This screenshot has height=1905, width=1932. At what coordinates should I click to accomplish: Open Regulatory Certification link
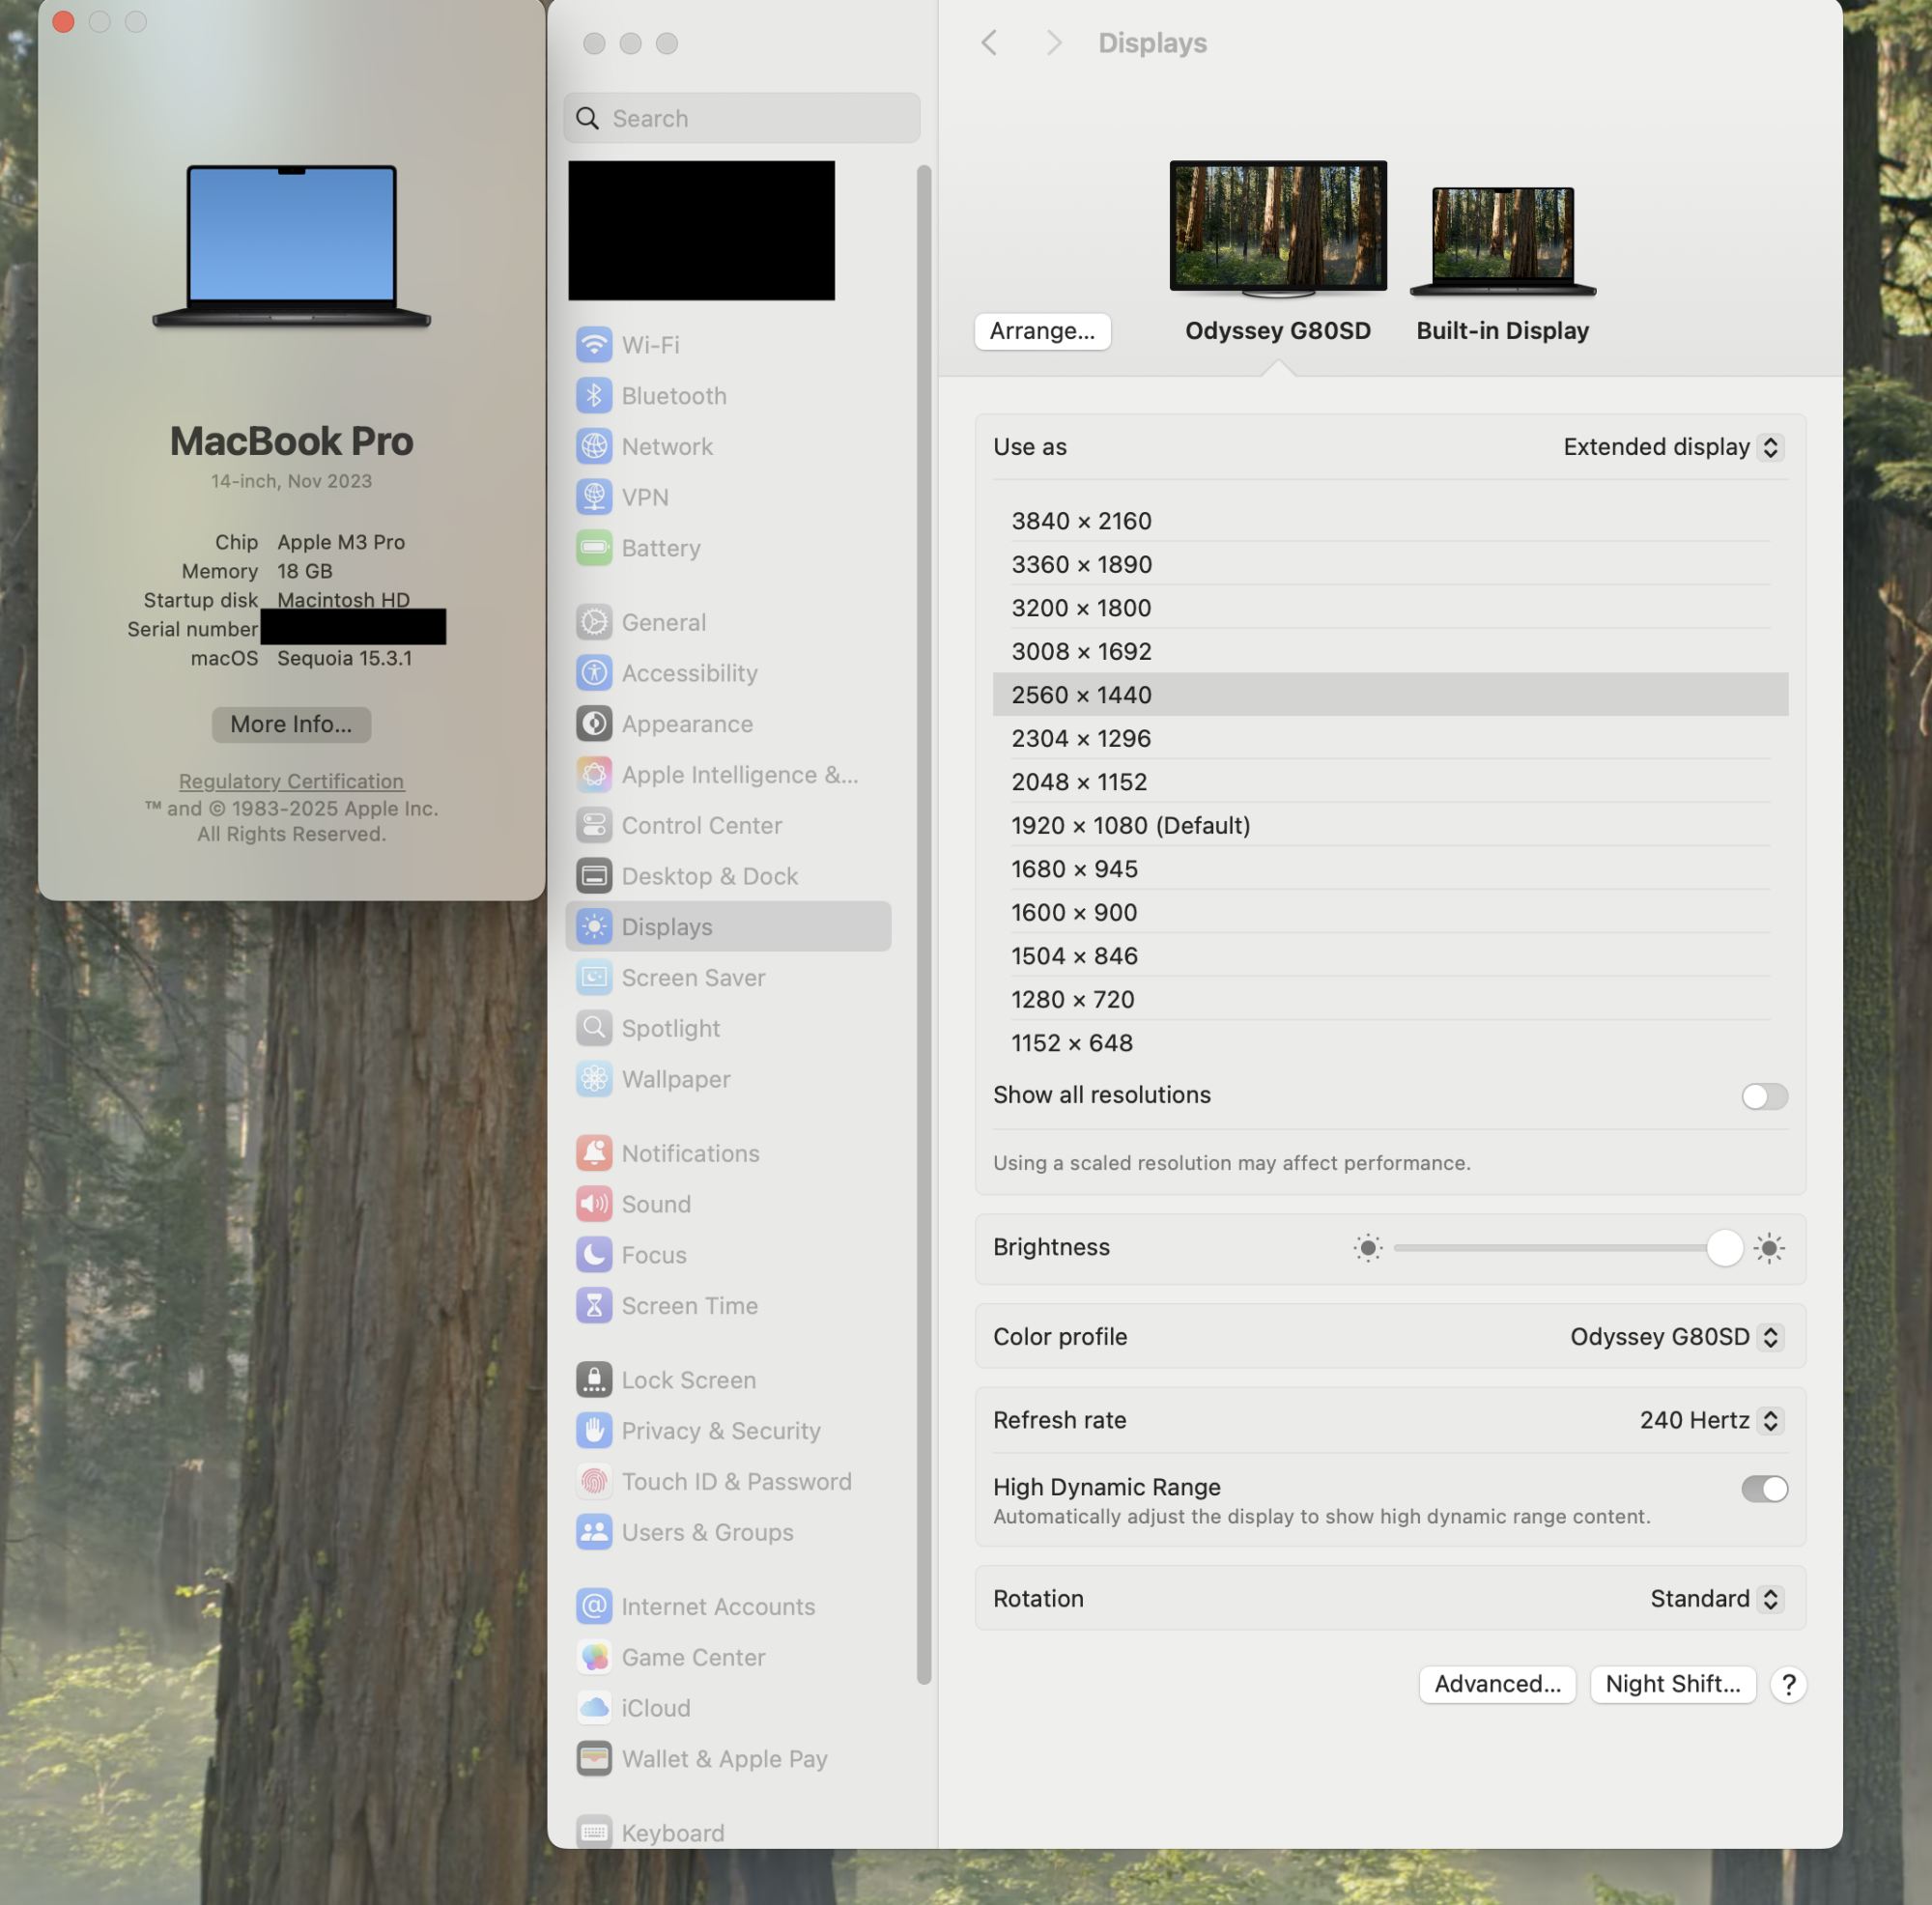pyautogui.click(x=291, y=782)
